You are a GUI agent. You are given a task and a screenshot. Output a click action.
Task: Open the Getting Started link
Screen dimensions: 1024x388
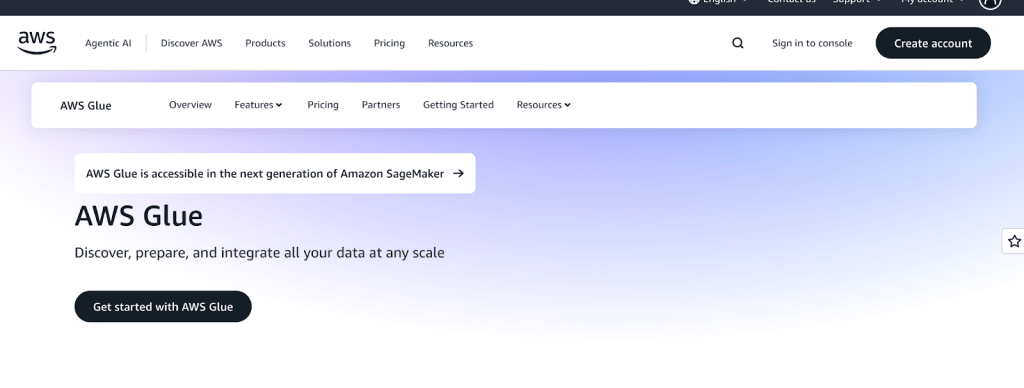click(x=458, y=105)
